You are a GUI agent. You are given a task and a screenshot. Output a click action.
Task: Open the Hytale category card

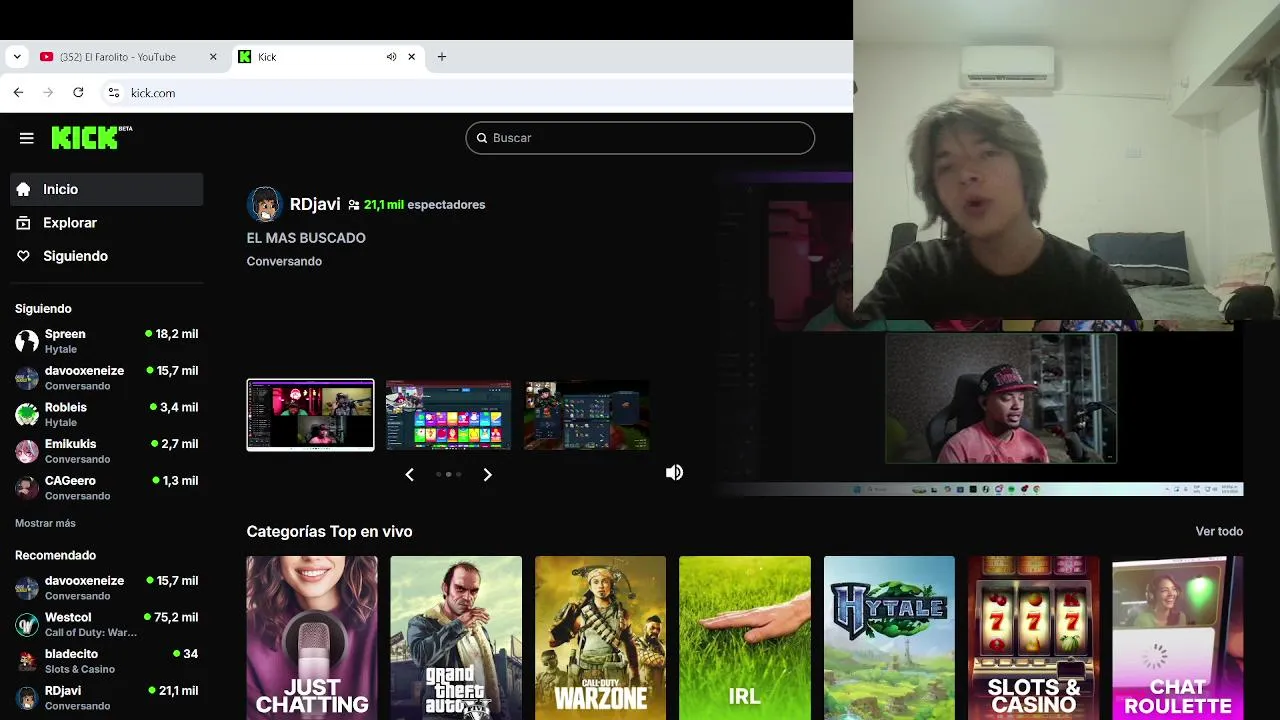point(889,638)
